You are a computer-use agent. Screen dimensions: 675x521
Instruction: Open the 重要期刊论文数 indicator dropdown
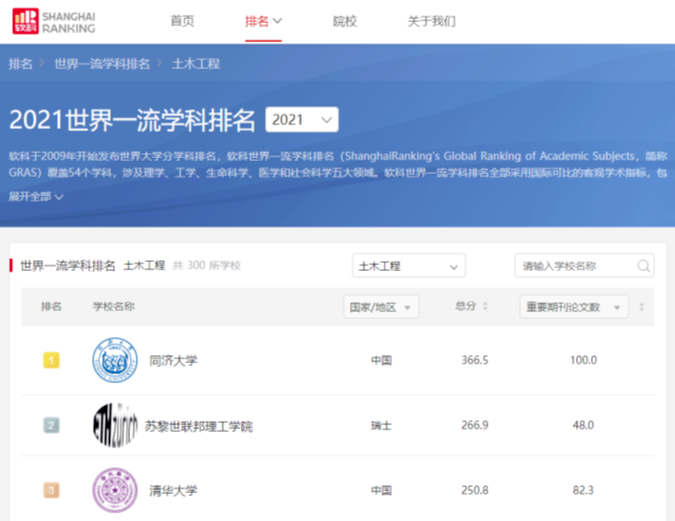tap(573, 307)
